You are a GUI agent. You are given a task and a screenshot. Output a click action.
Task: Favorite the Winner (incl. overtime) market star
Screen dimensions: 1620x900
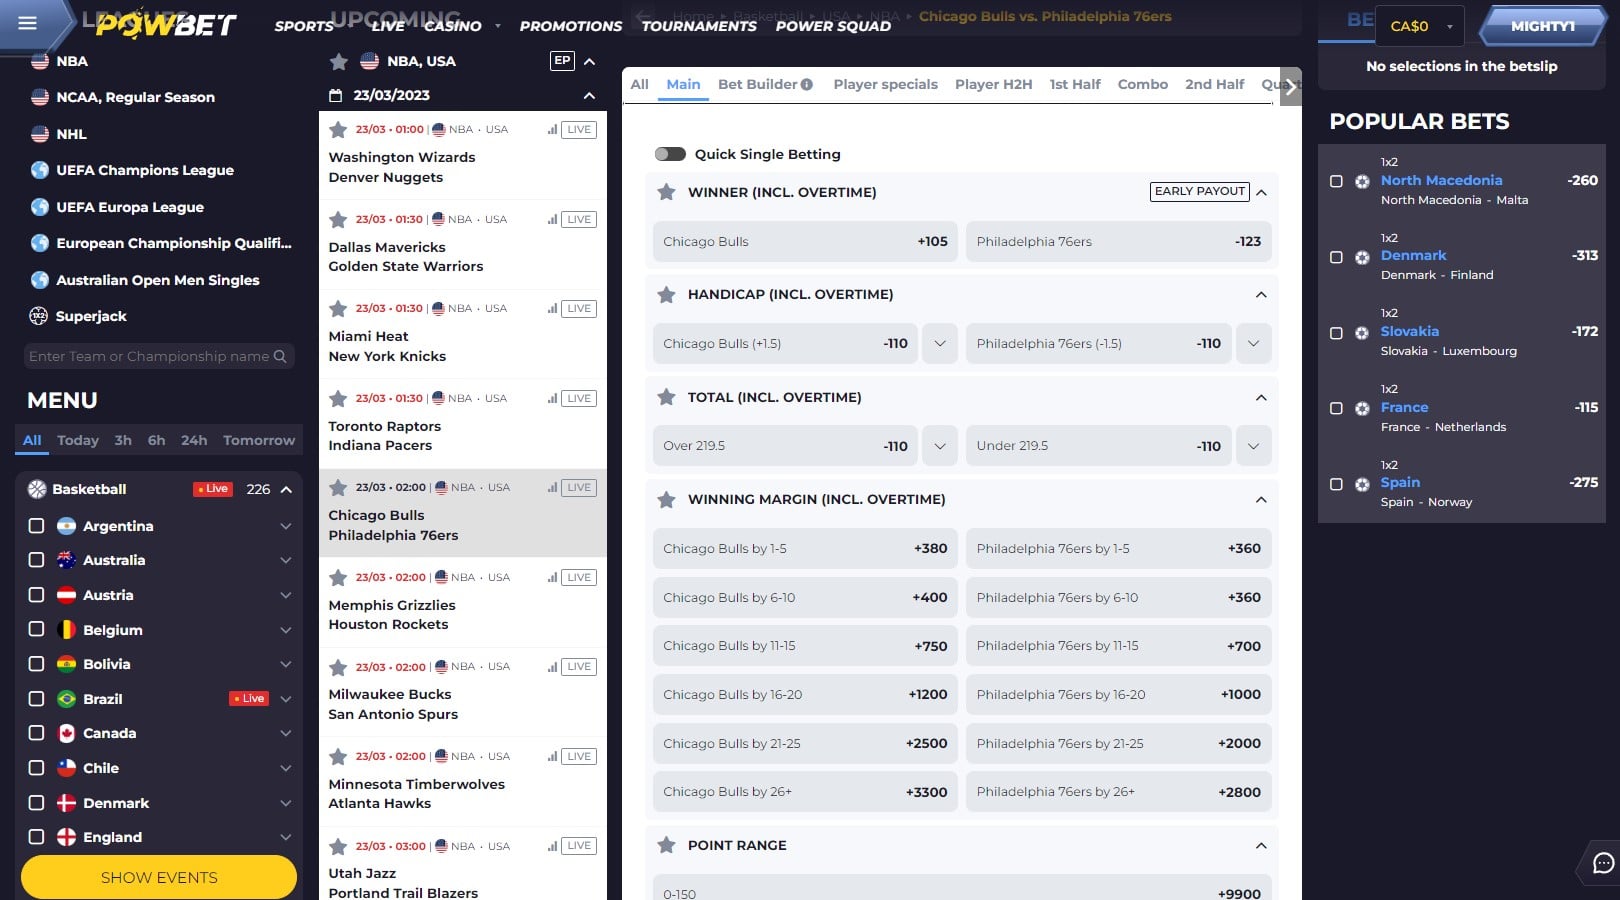(666, 192)
